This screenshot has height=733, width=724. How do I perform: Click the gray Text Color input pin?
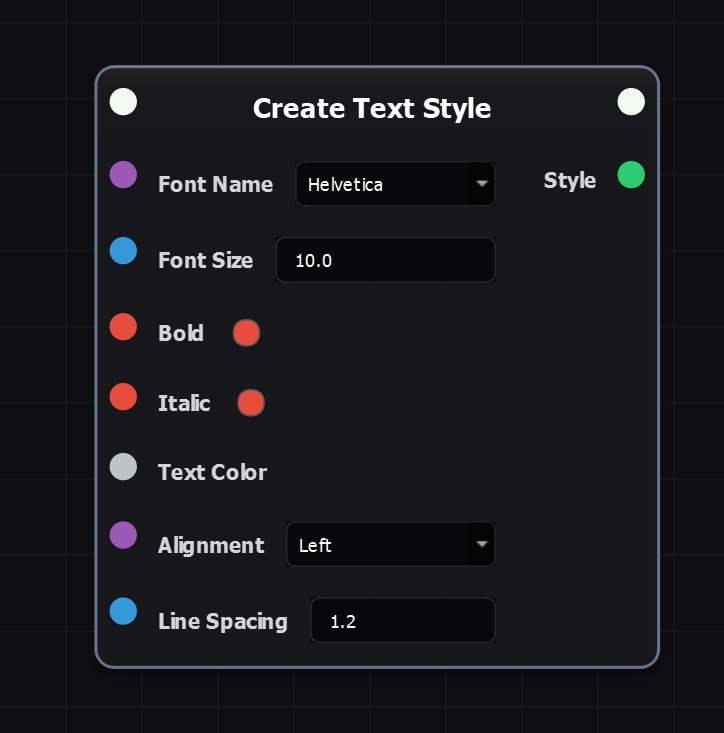tap(123, 466)
